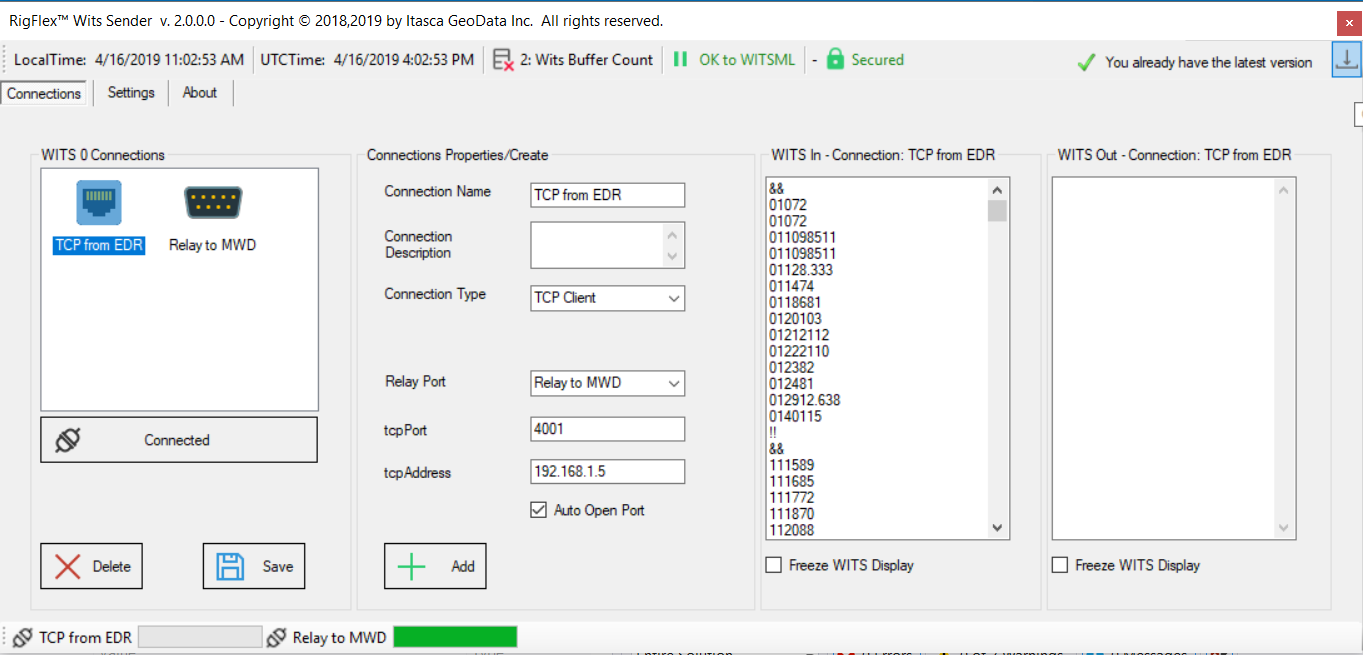Enable Freeze WITS Display for WITS Out

[x=1060, y=566]
